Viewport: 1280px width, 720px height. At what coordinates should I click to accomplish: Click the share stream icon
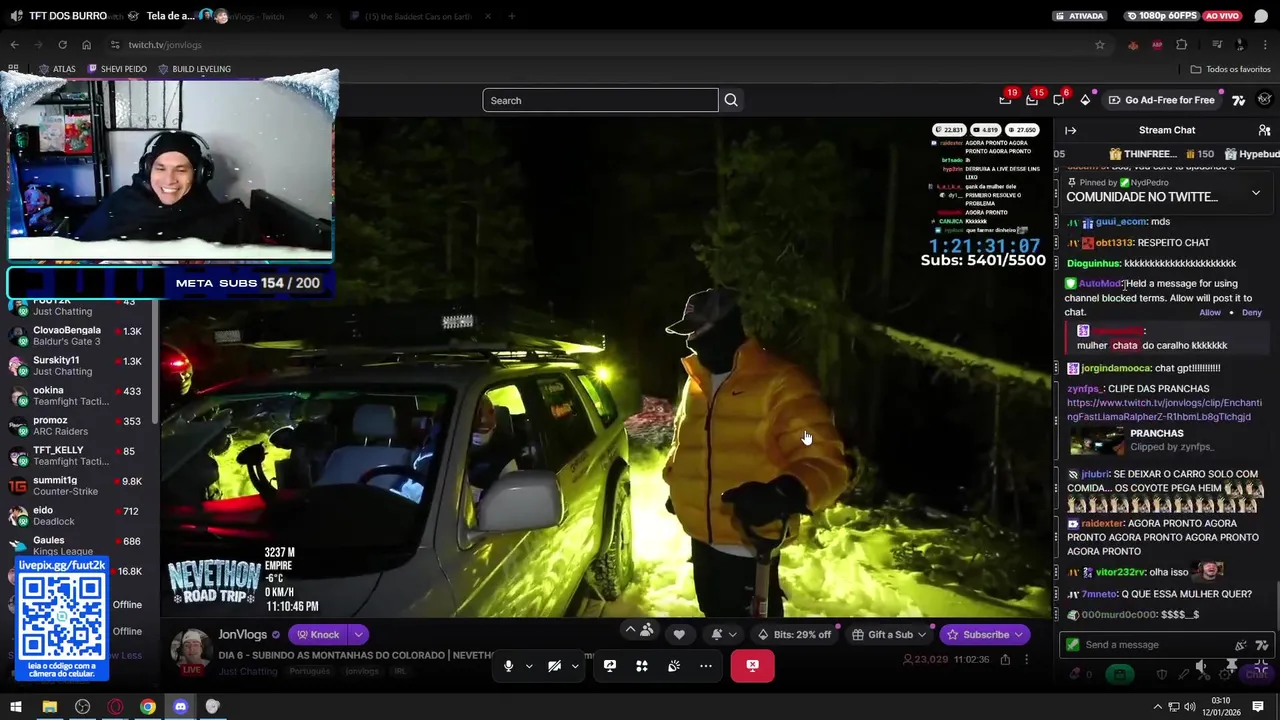[x=1005, y=660]
